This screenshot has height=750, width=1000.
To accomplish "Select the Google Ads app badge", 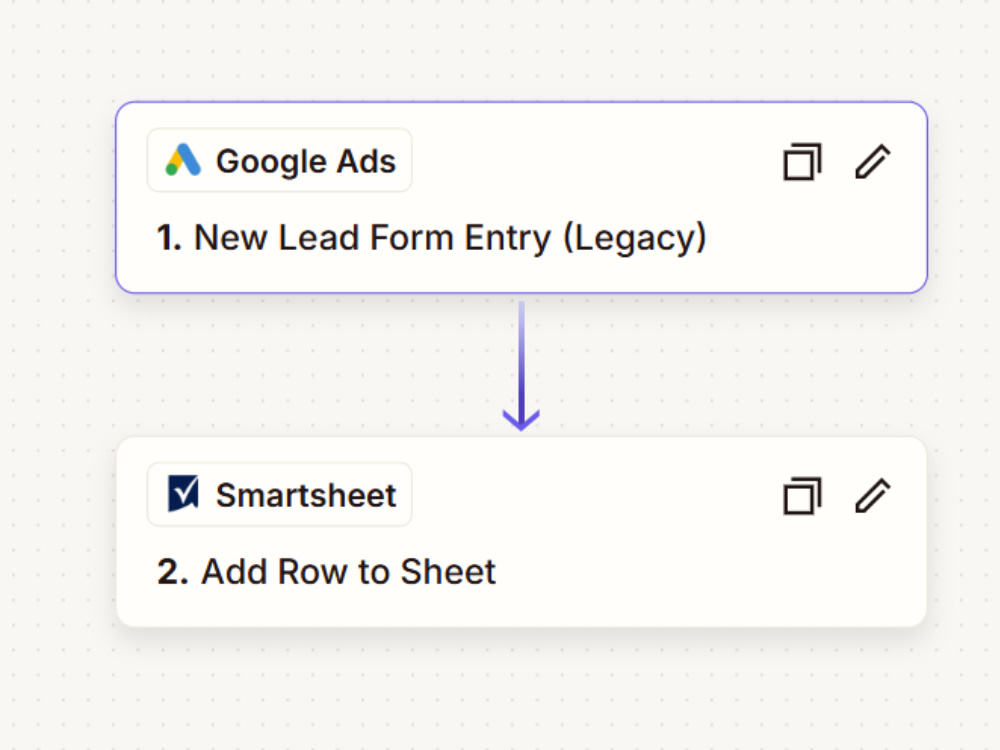I will pyautogui.click(x=279, y=160).
